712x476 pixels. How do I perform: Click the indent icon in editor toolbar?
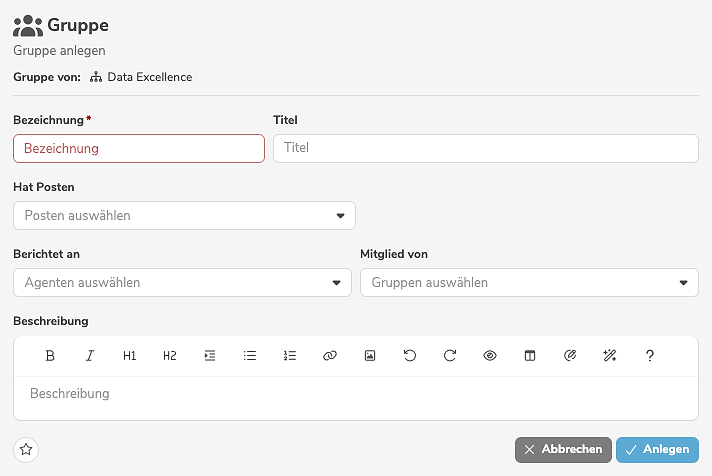click(210, 355)
